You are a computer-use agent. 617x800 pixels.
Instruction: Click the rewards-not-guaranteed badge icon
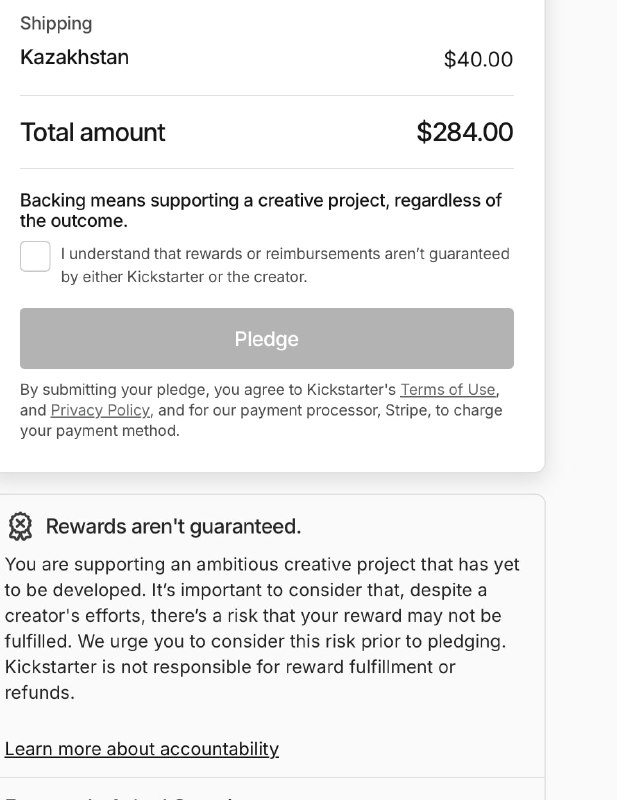(20, 526)
